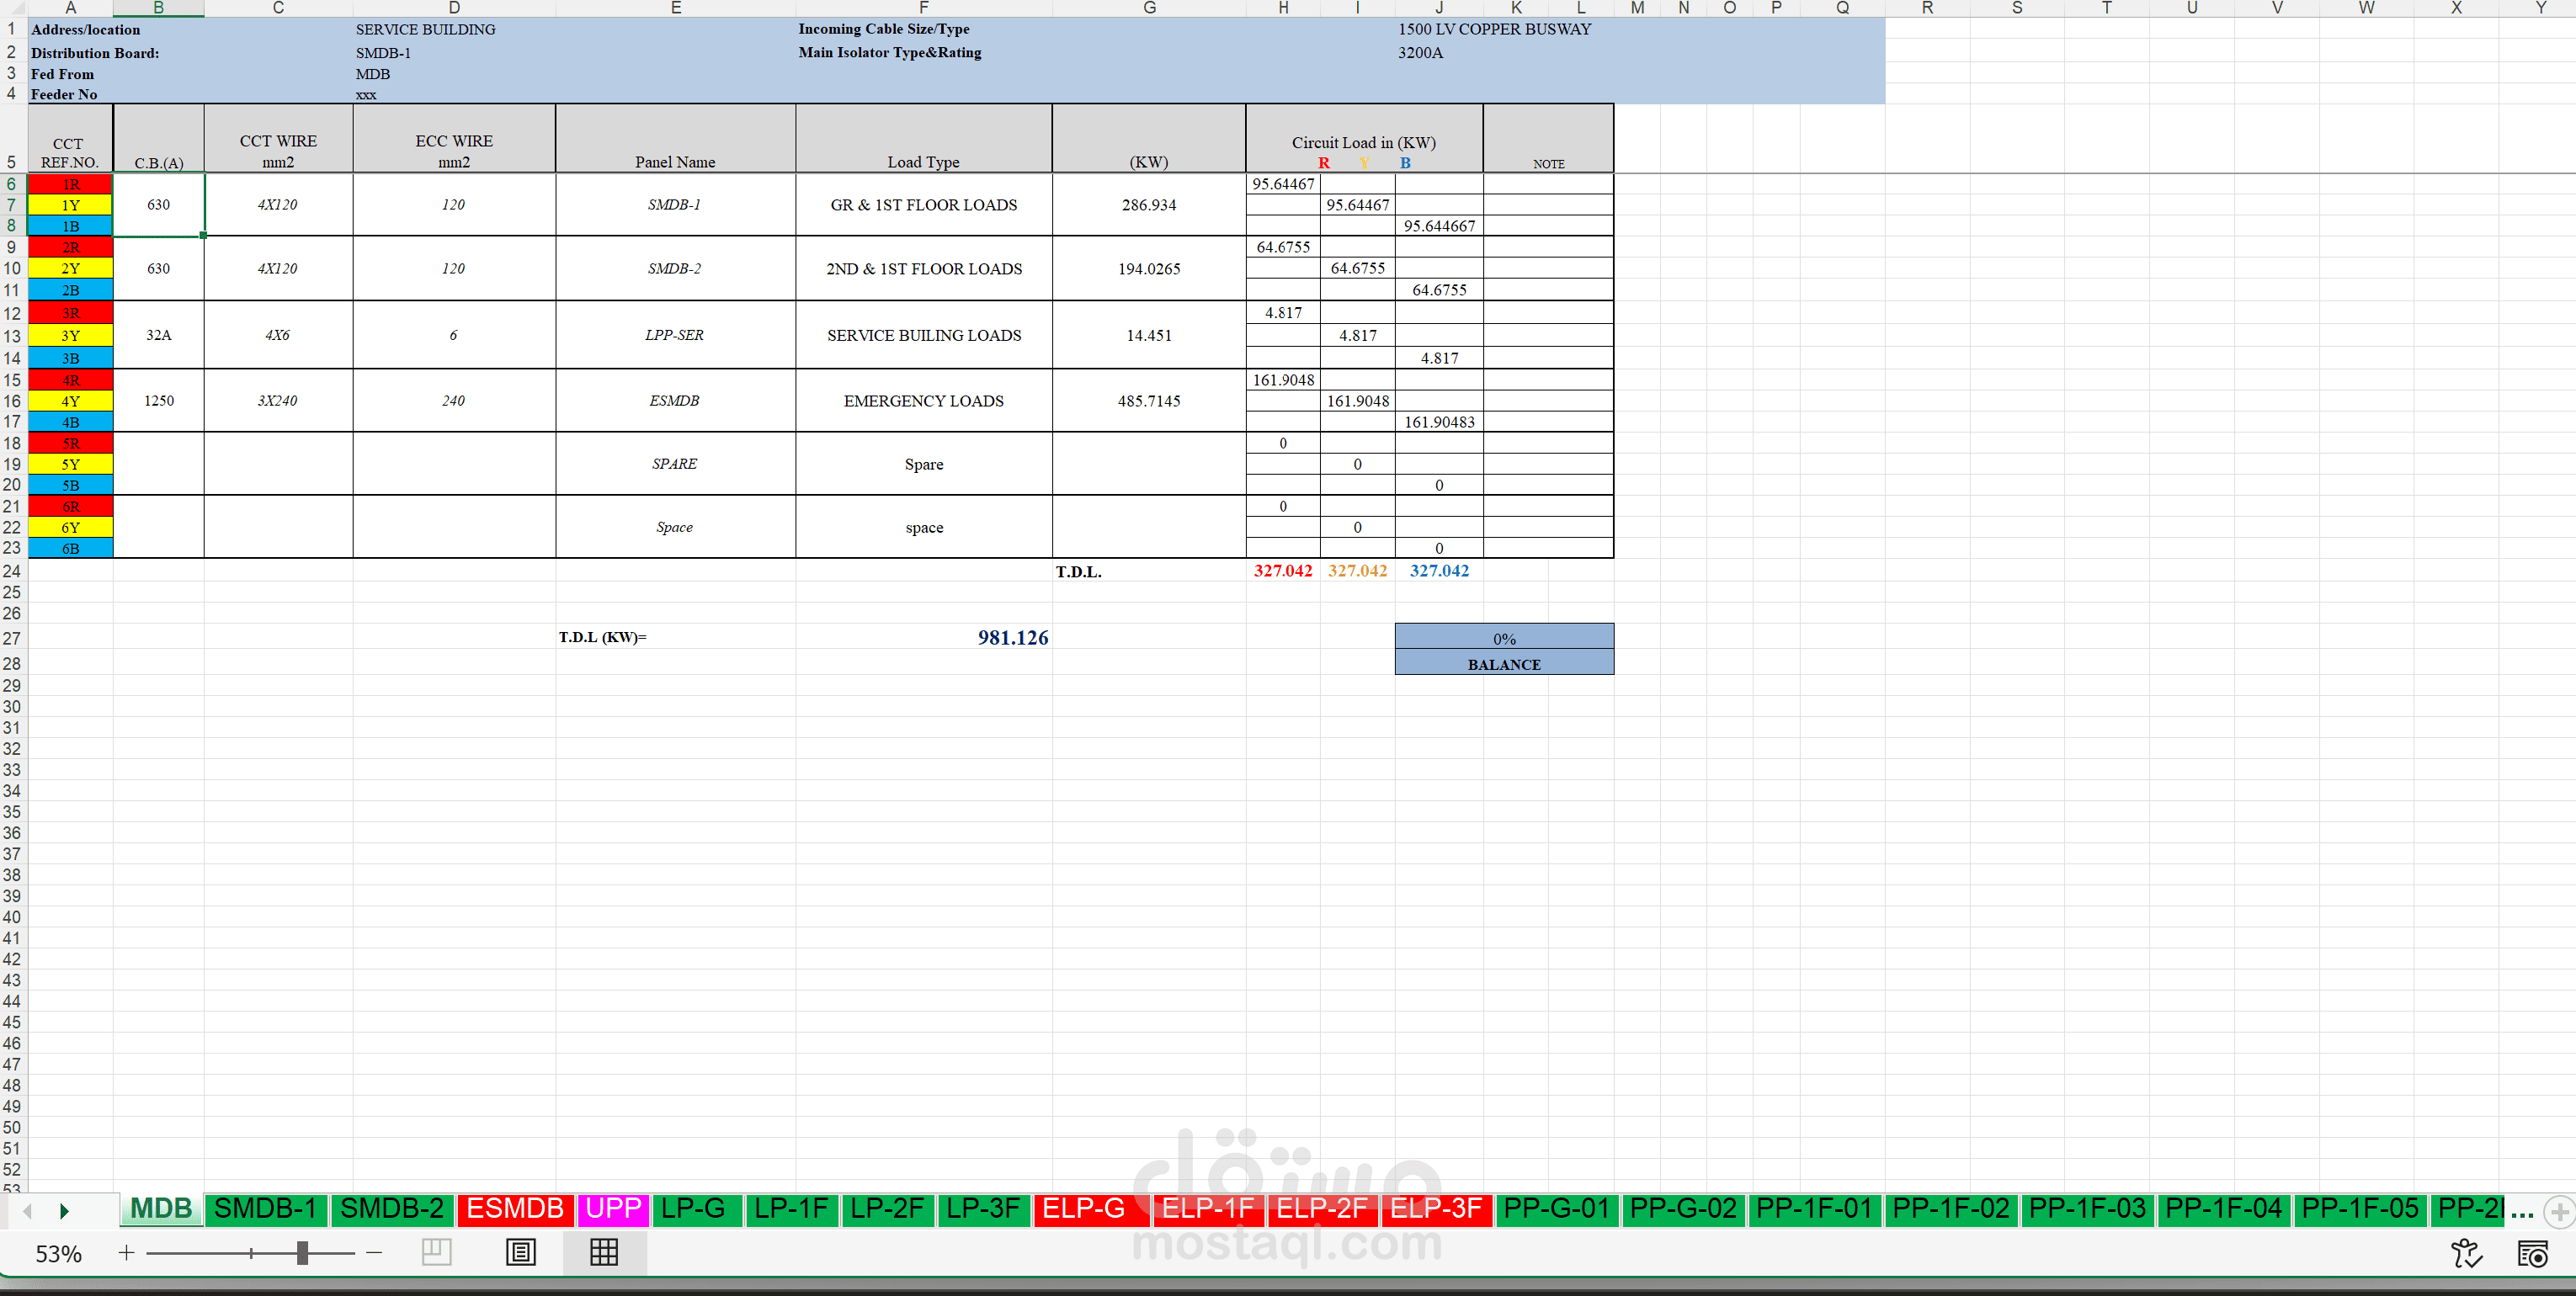Click the zoom out minus icon
The height and width of the screenshot is (1296, 2576).
pyautogui.click(x=374, y=1252)
